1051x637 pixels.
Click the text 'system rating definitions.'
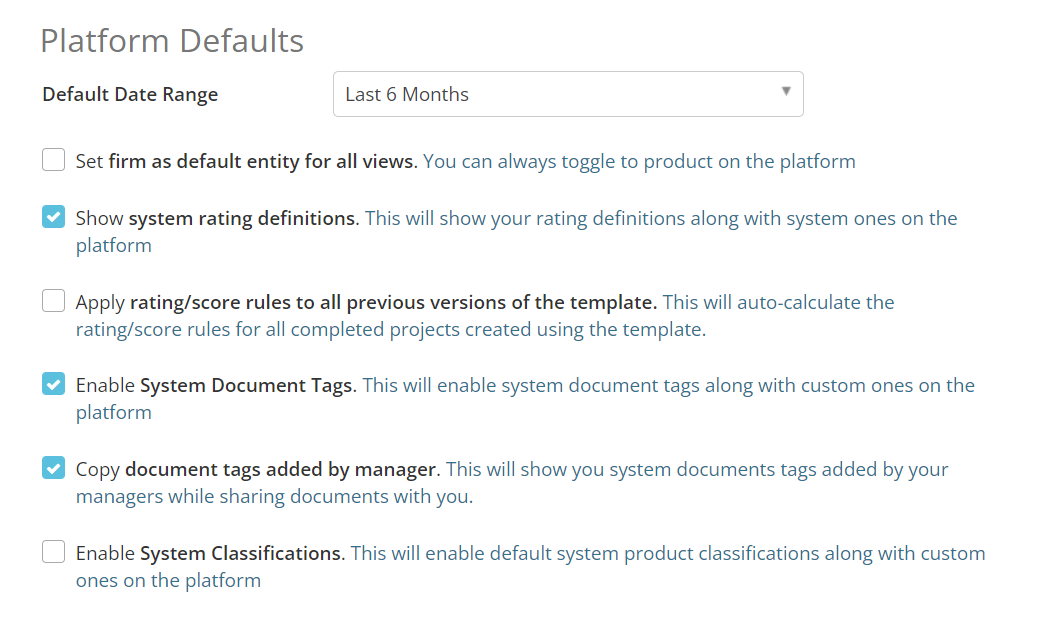[x=244, y=219]
